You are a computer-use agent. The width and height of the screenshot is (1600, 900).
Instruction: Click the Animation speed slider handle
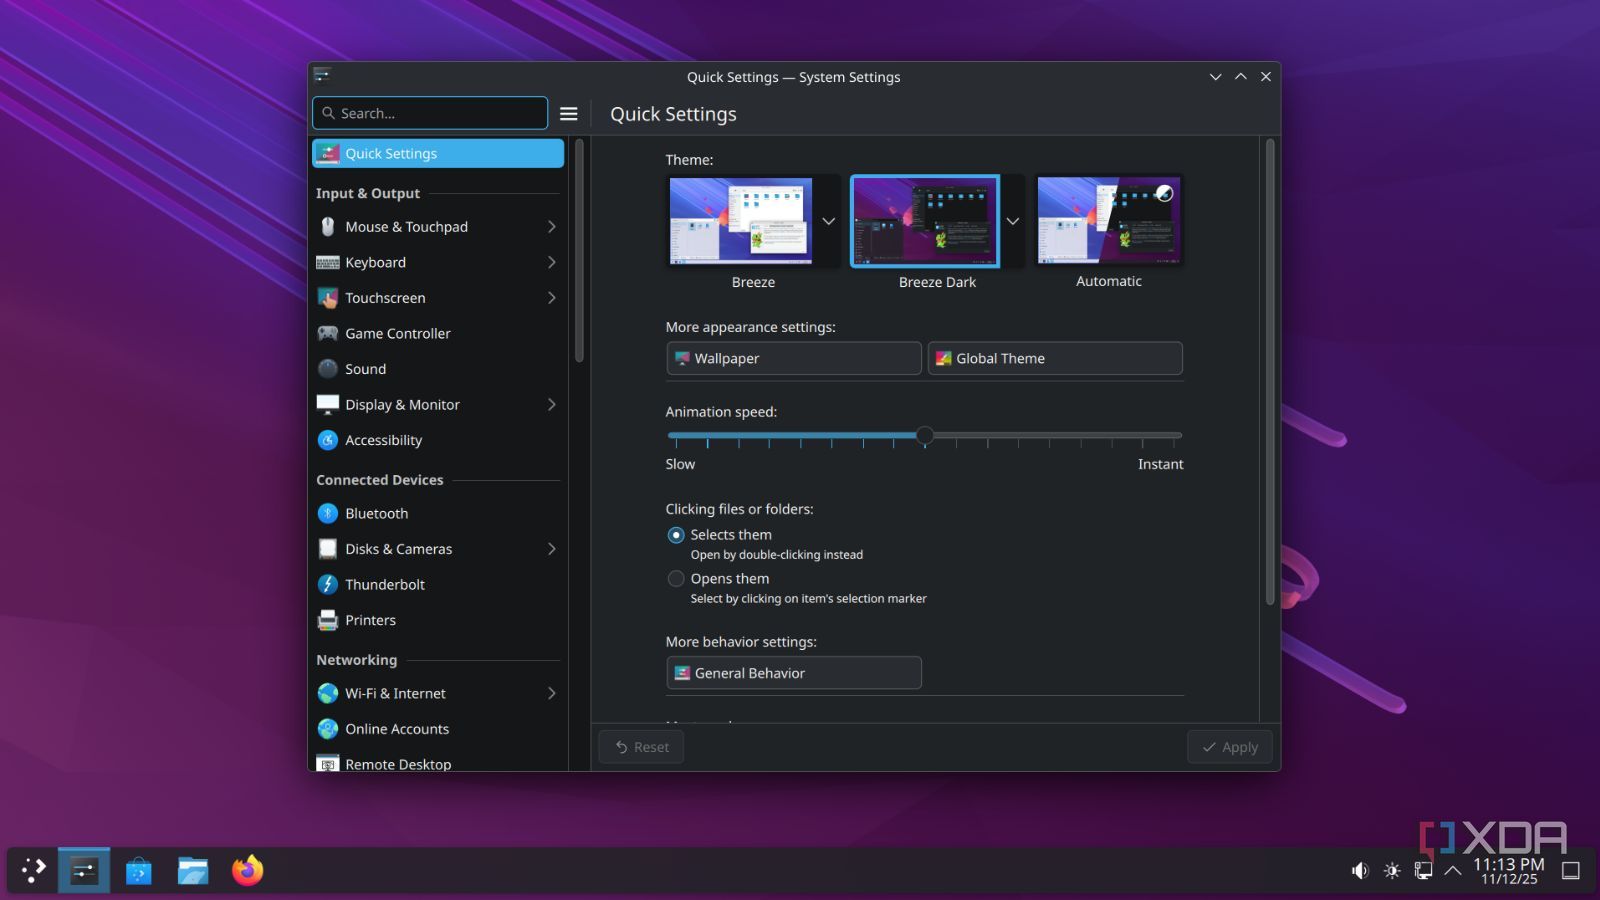(925, 435)
